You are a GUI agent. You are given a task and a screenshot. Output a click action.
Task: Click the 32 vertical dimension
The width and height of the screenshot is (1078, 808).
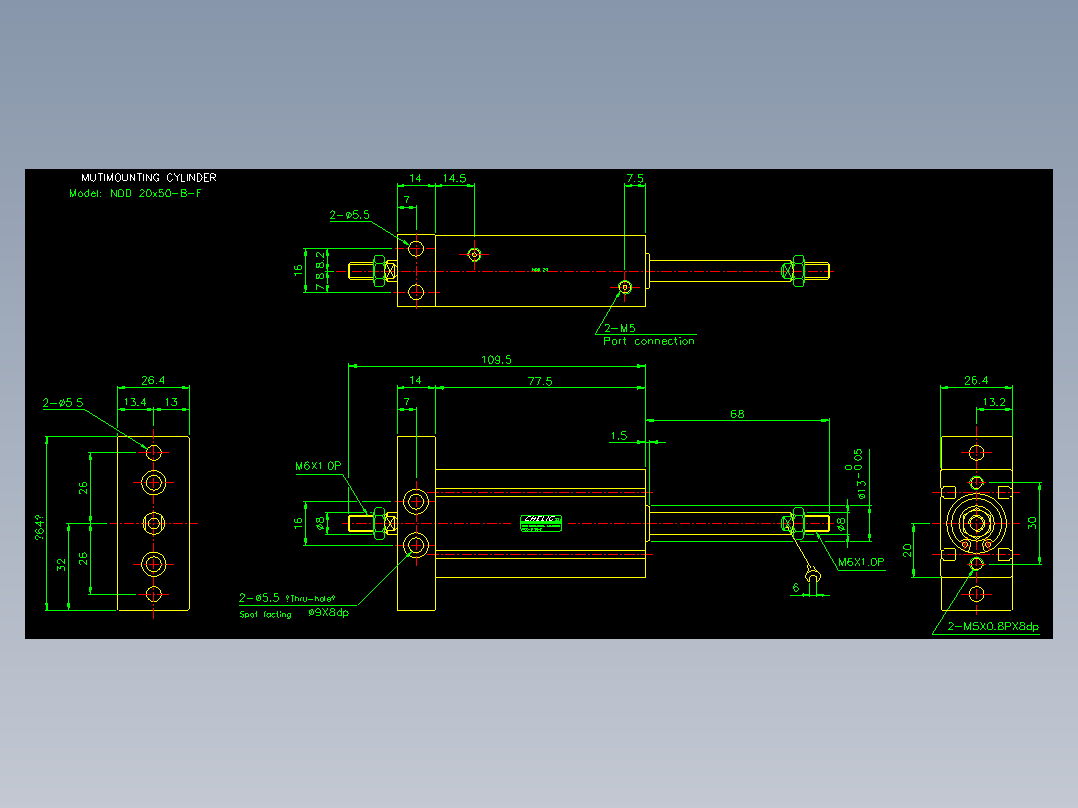pos(61,565)
